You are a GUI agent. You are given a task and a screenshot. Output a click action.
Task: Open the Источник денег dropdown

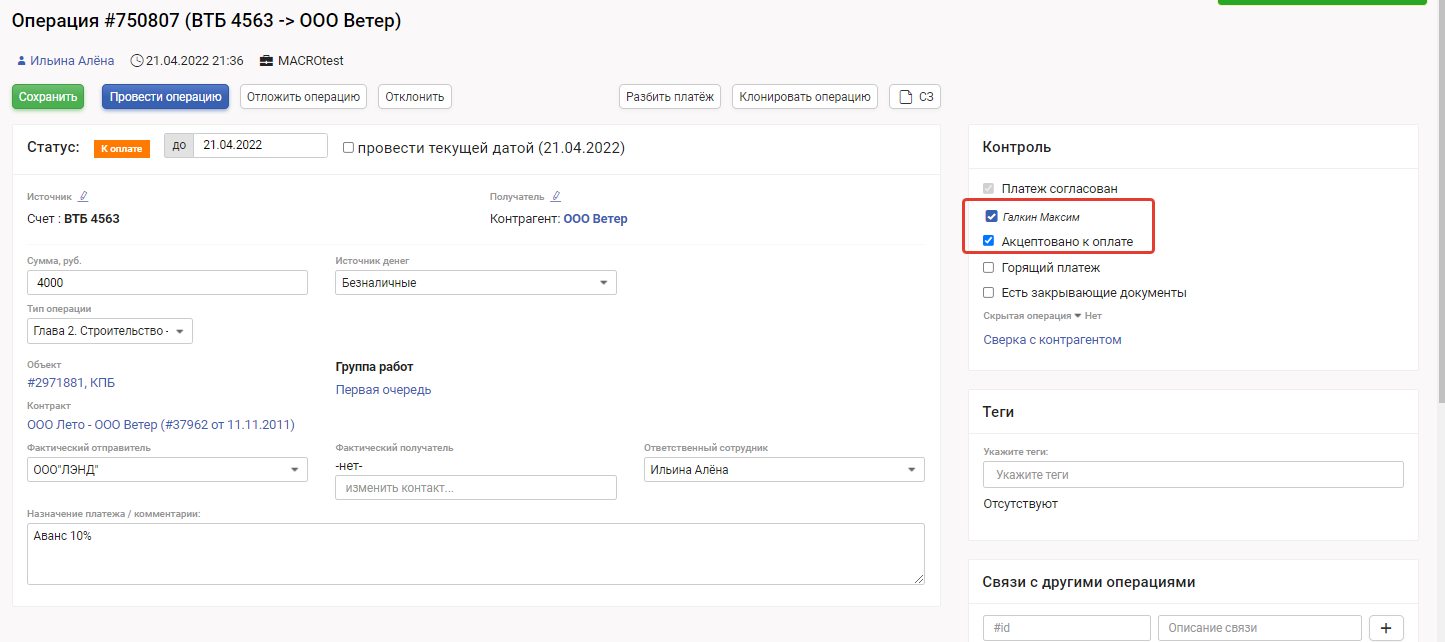click(x=476, y=283)
